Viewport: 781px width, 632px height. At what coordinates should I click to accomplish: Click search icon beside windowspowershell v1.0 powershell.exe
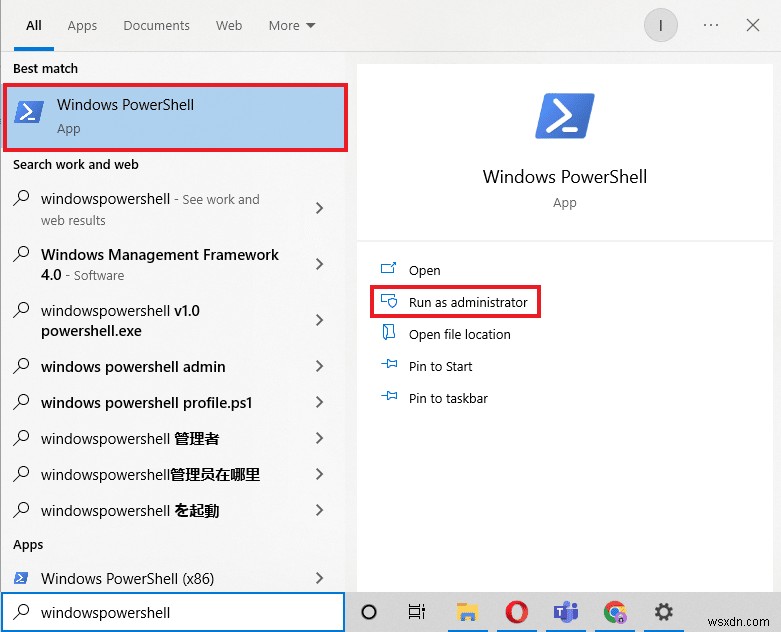[21, 310]
